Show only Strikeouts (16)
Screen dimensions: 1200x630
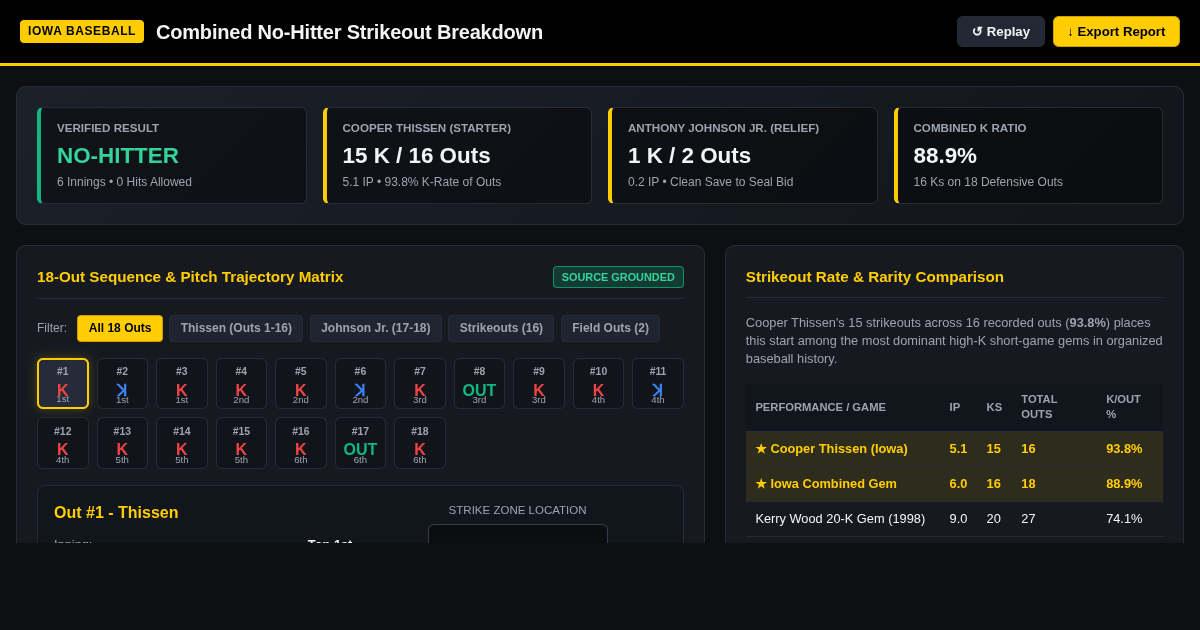[x=501, y=328]
